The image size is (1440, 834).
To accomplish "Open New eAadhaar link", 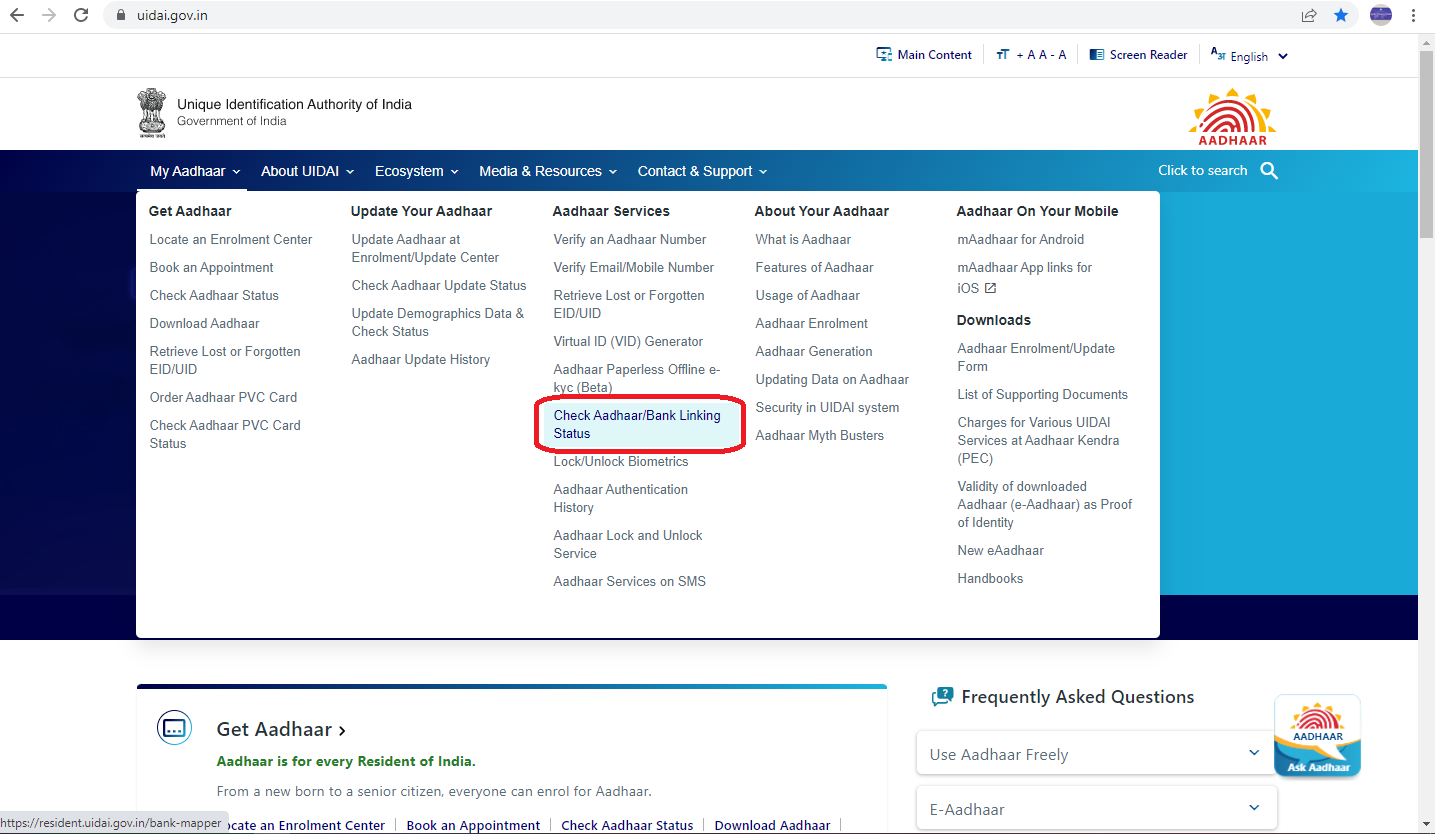I will [x=1001, y=551].
